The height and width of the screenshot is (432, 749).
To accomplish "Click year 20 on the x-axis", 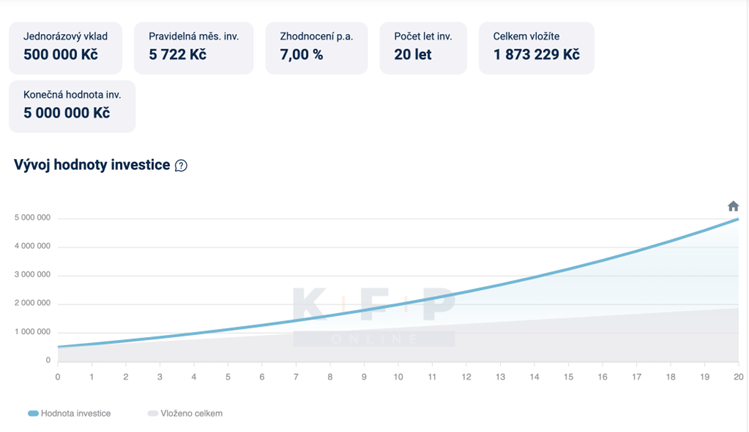I will point(738,377).
